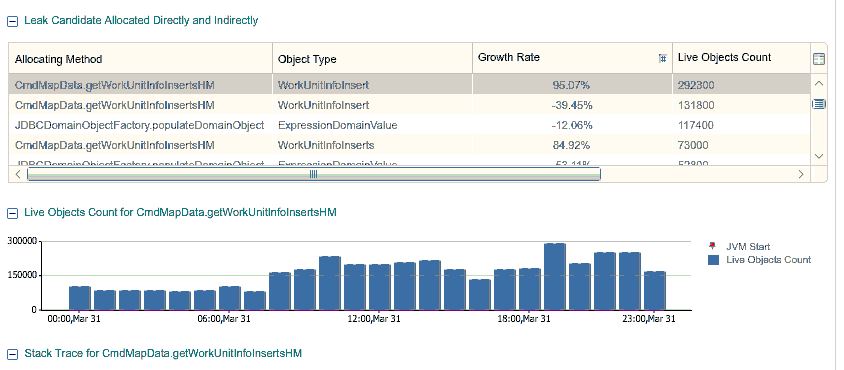Click the table rows view icon
This screenshot has width=844, height=370.
(x=819, y=104)
